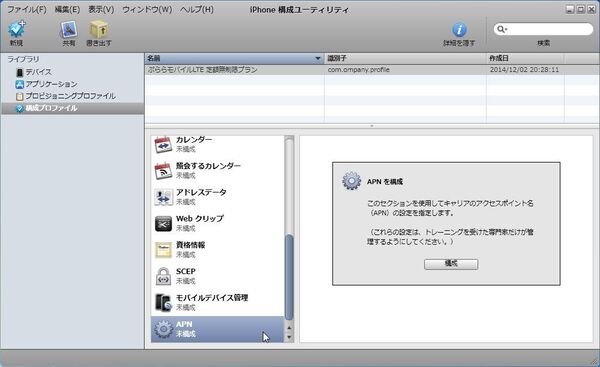Click the payload list scrollbar thumb

tap(289, 277)
